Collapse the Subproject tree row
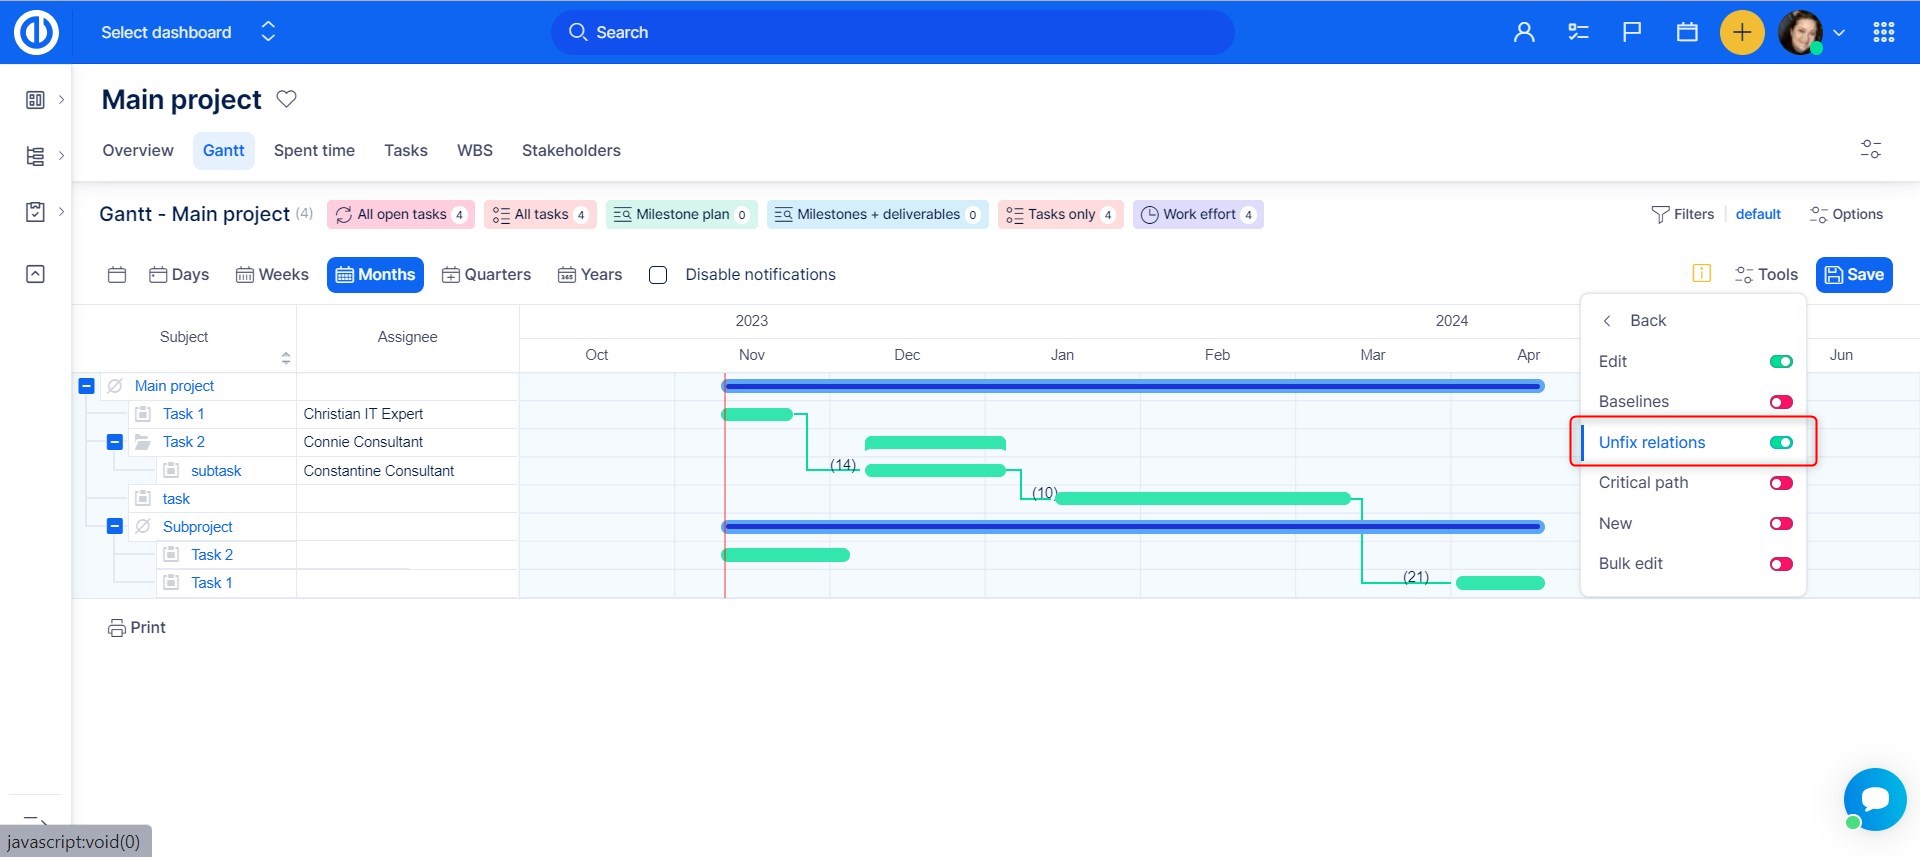Screen dimensions: 1920x857 (x=115, y=526)
